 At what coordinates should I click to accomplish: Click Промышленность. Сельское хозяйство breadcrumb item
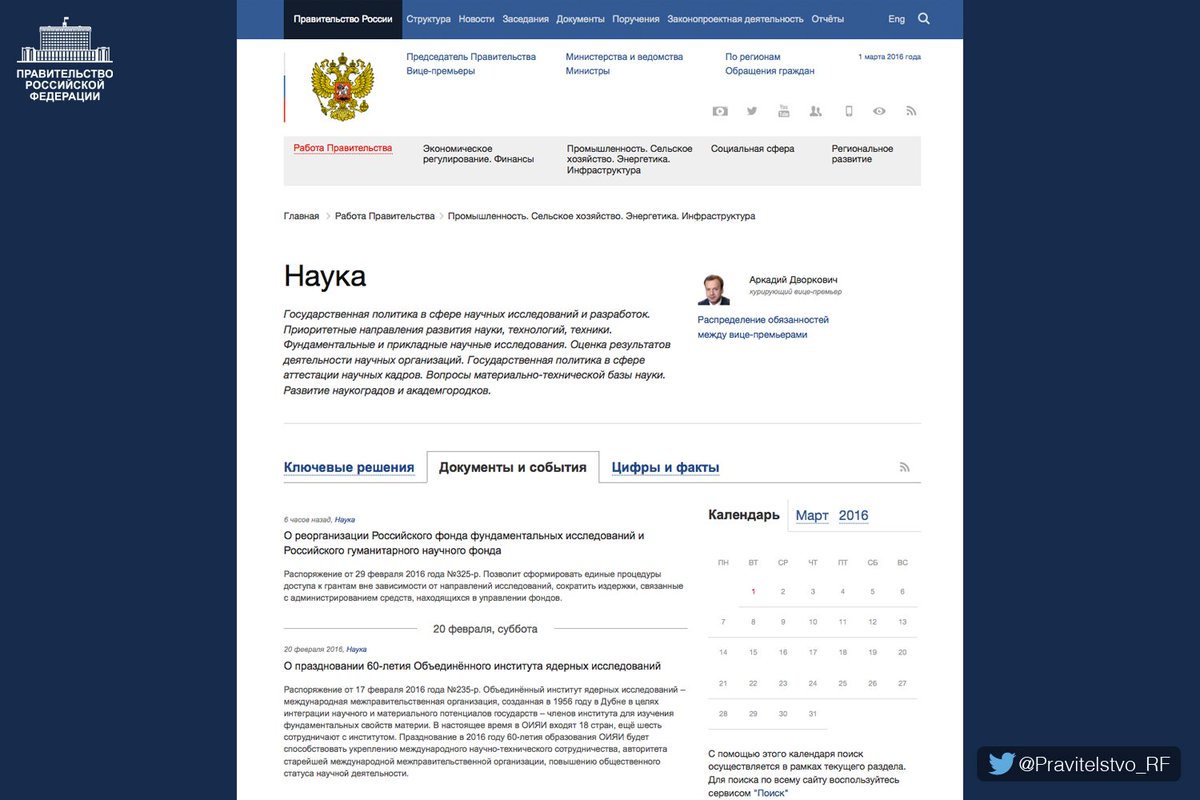[x=602, y=216]
